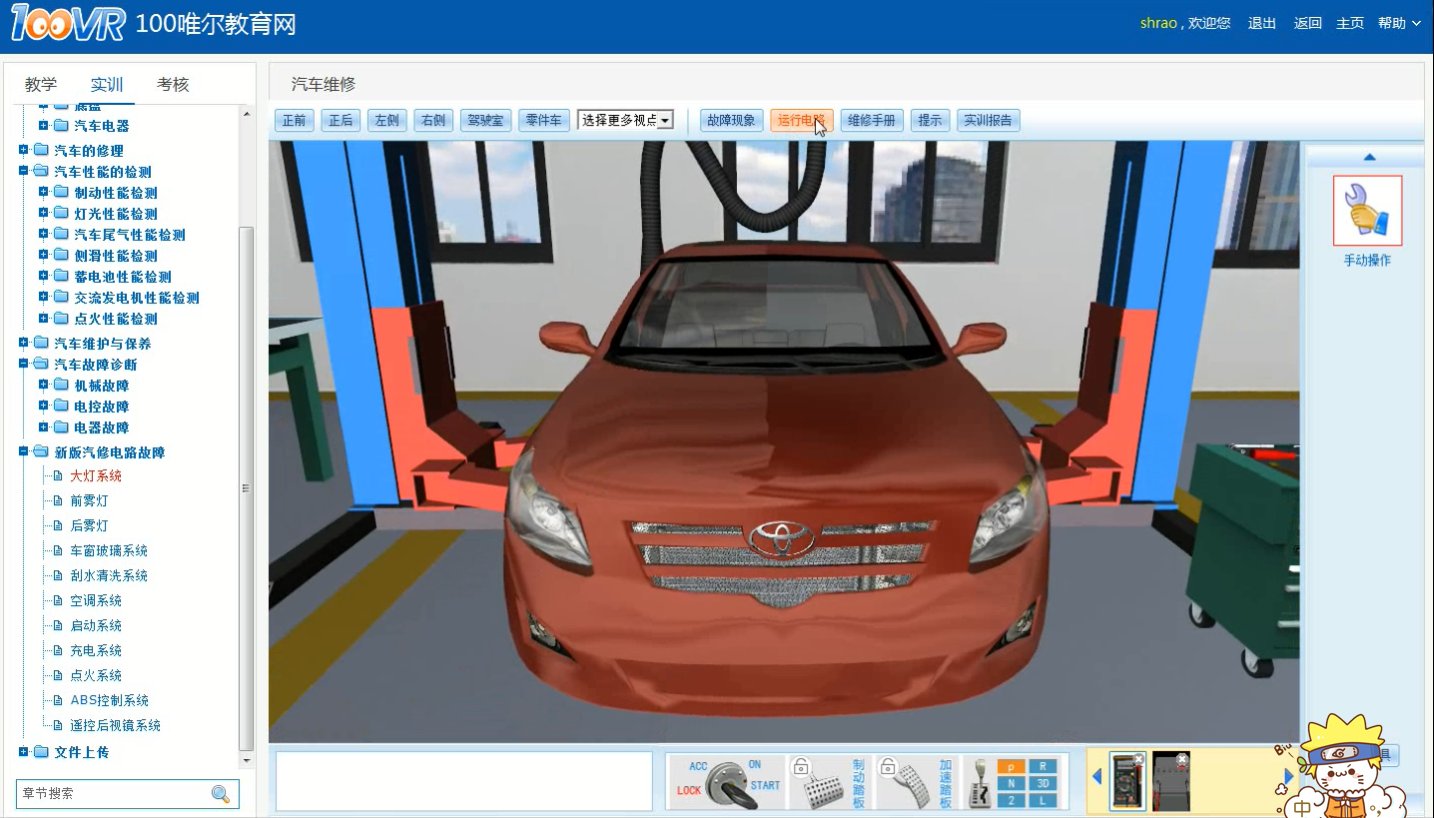Switch to the 教学 tab
Viewport: 1434px width, 818px height.
click(41, 85)
